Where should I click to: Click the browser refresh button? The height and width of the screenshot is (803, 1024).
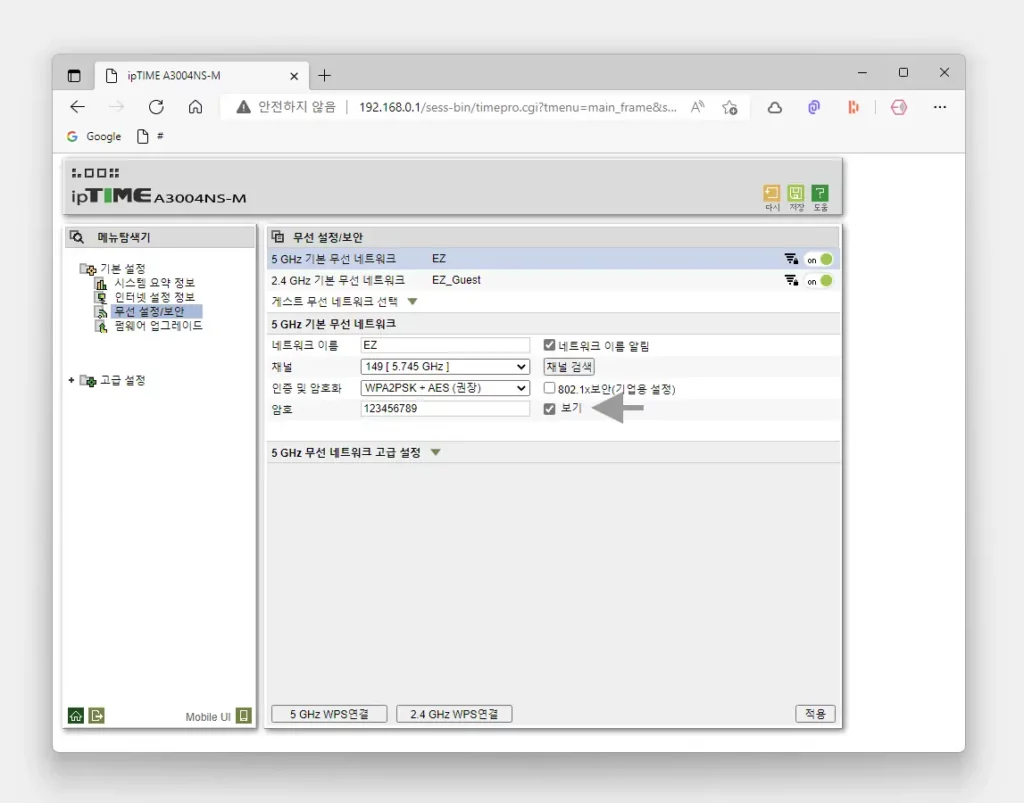pyautogui.click(x=156, y=107)
